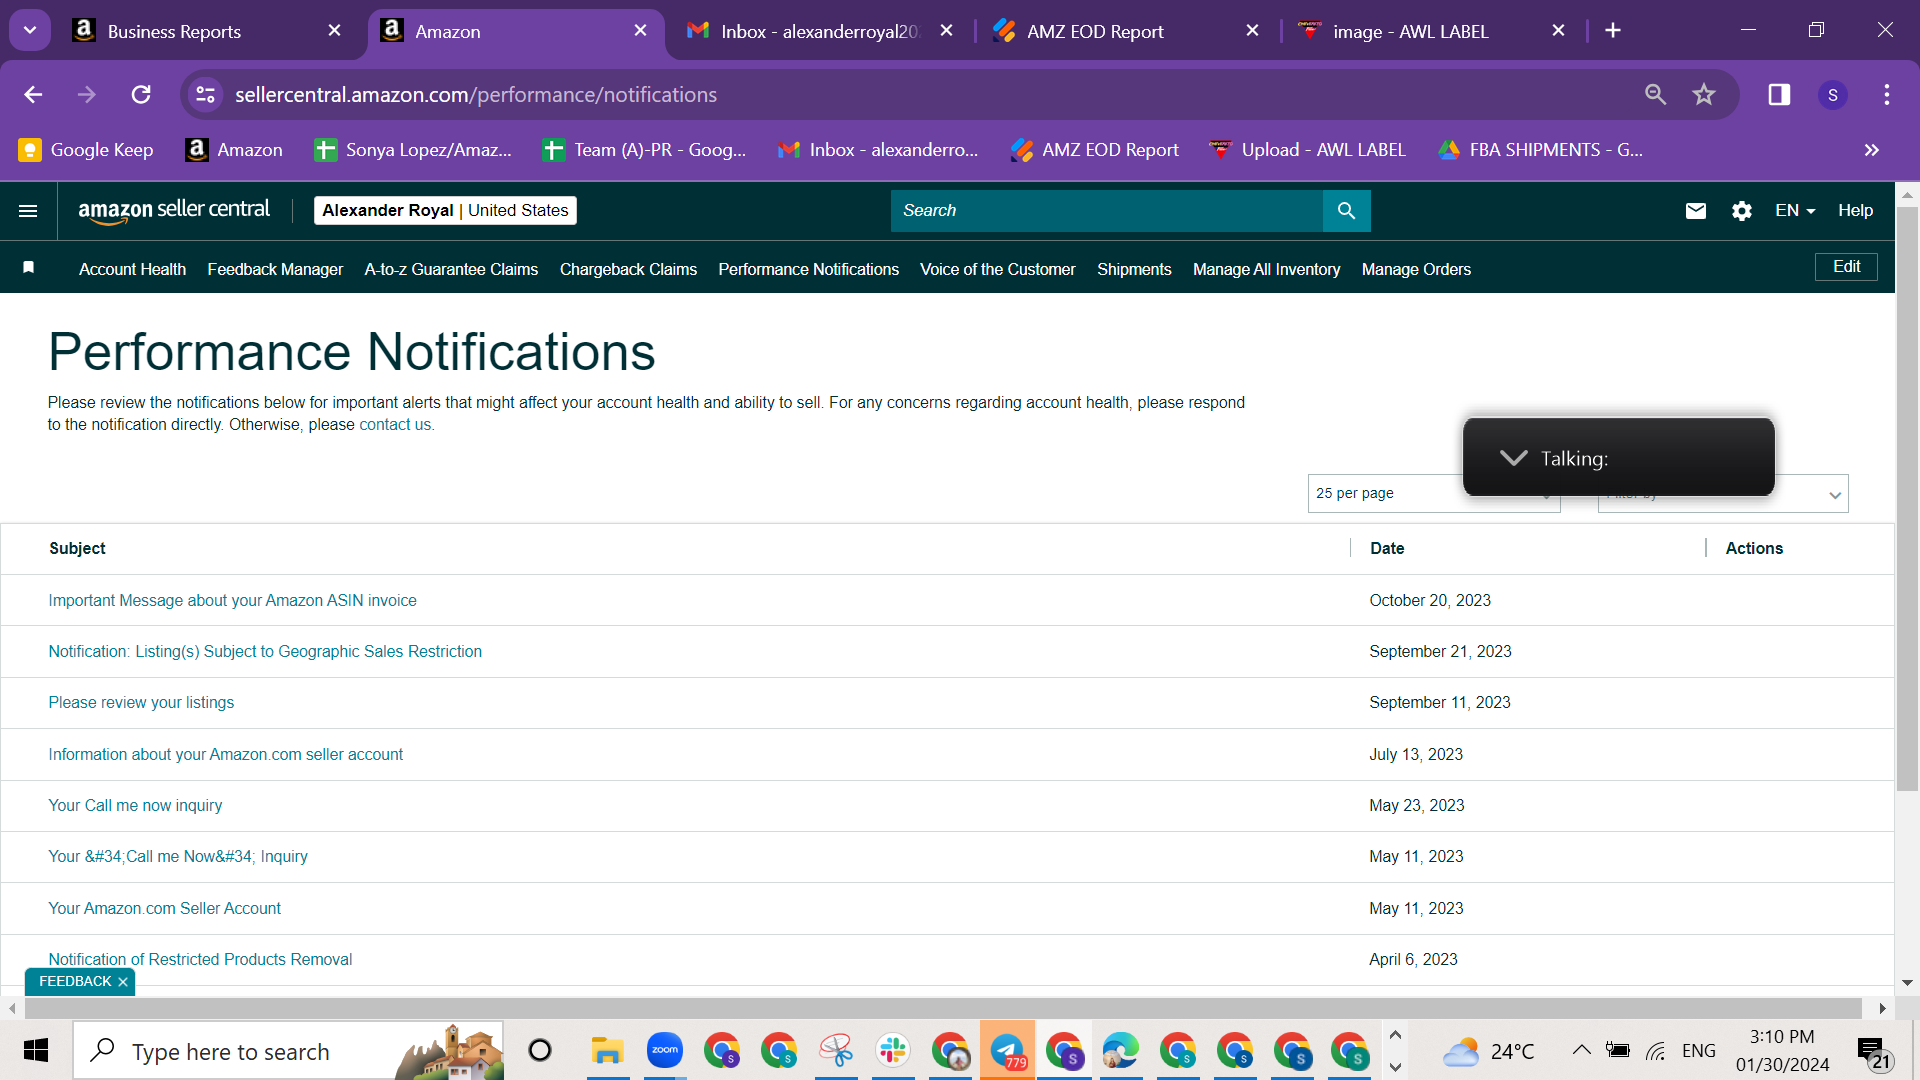The width and height of the screenshot is (1920, 1080).
Task: Expand the 25 per page dropdown
Action: (x=1433, y=493)
